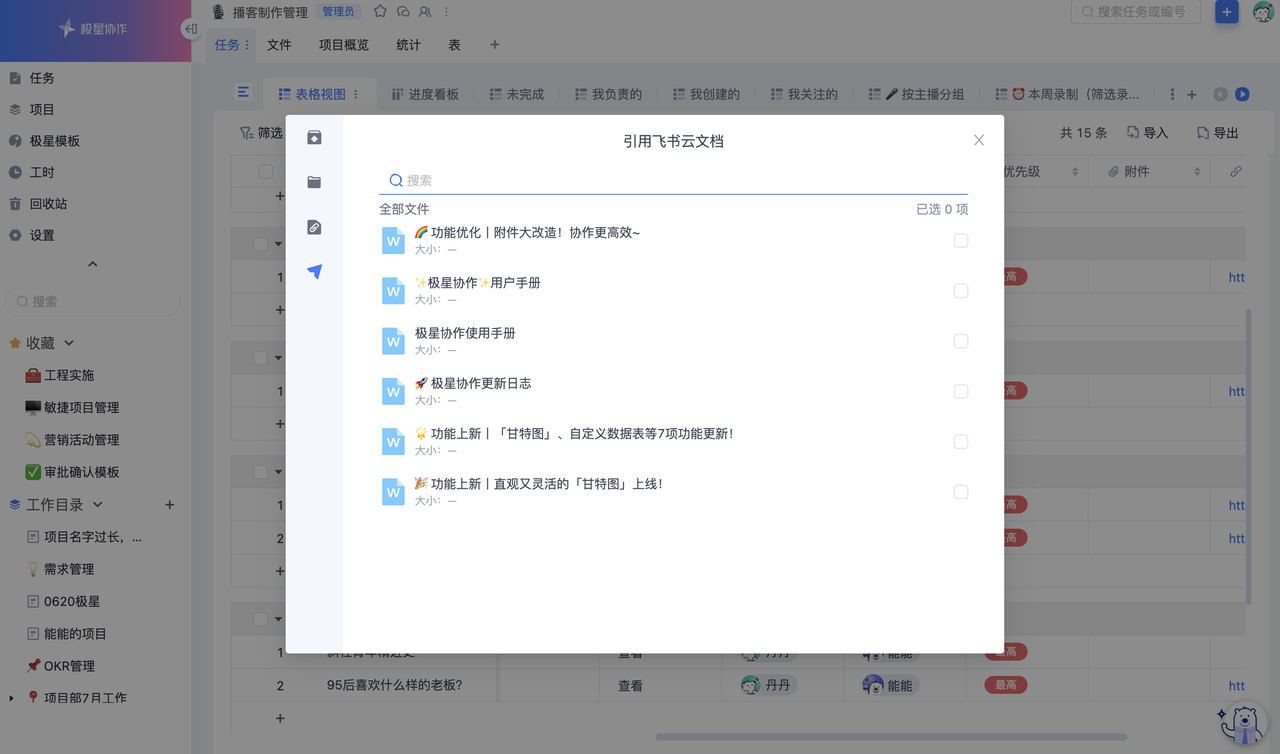This screenshot has height=754, width=1280.
Task: Open the members icon in project header
Action: tap(425, 12)
